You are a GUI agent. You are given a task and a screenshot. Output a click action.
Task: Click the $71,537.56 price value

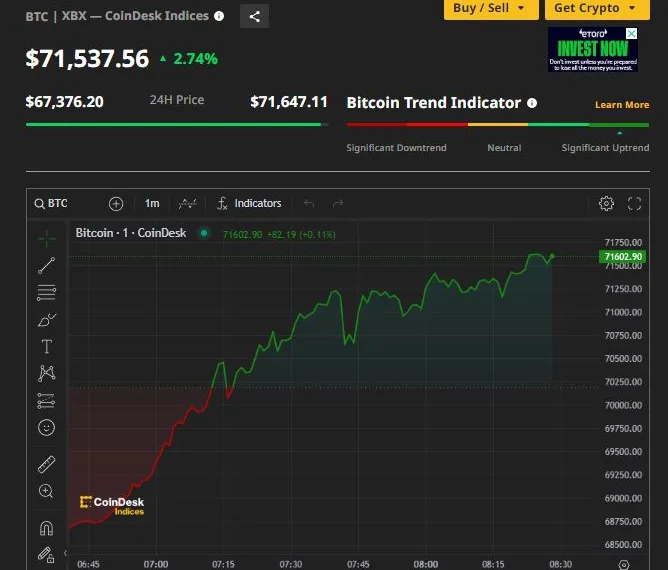click(x=87, y=58)
